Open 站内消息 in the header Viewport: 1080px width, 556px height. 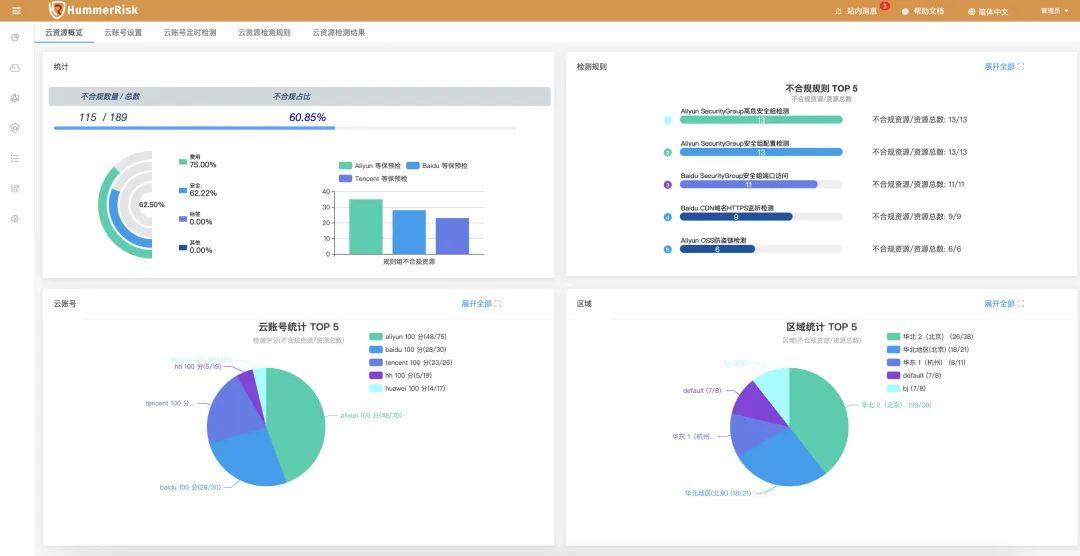tap(862, 11)
